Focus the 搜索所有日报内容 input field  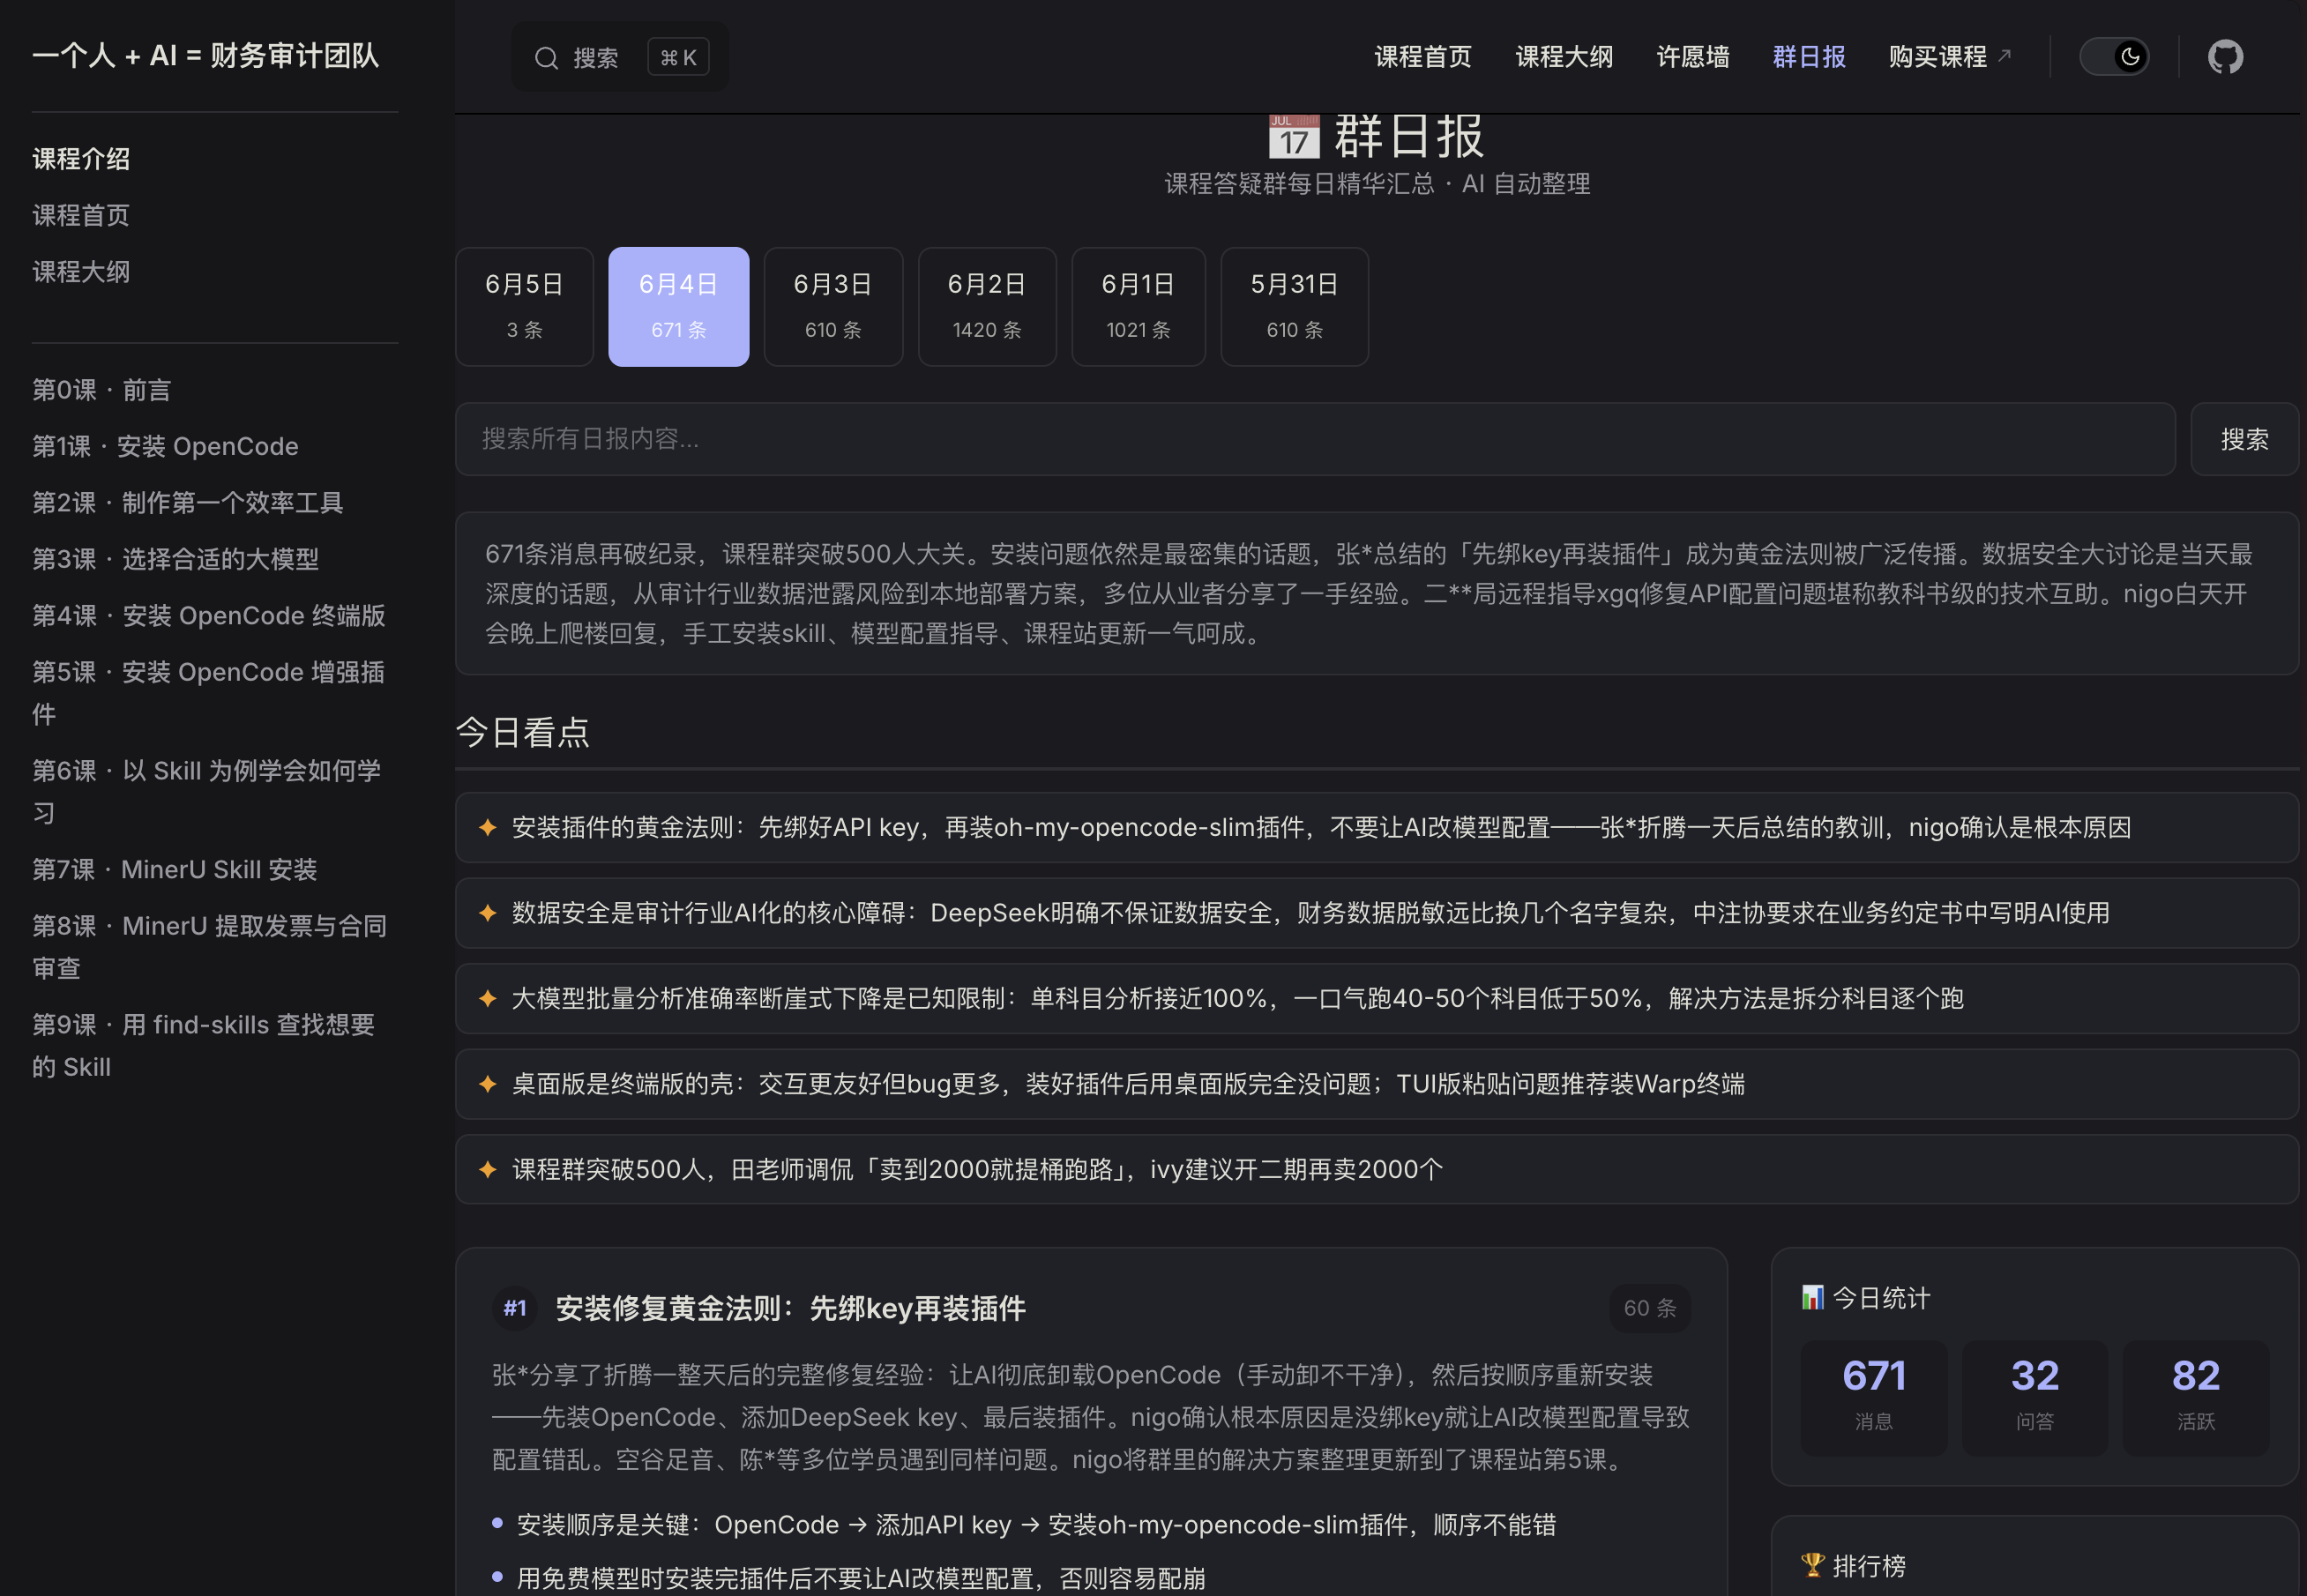(x=1315, y=439)
